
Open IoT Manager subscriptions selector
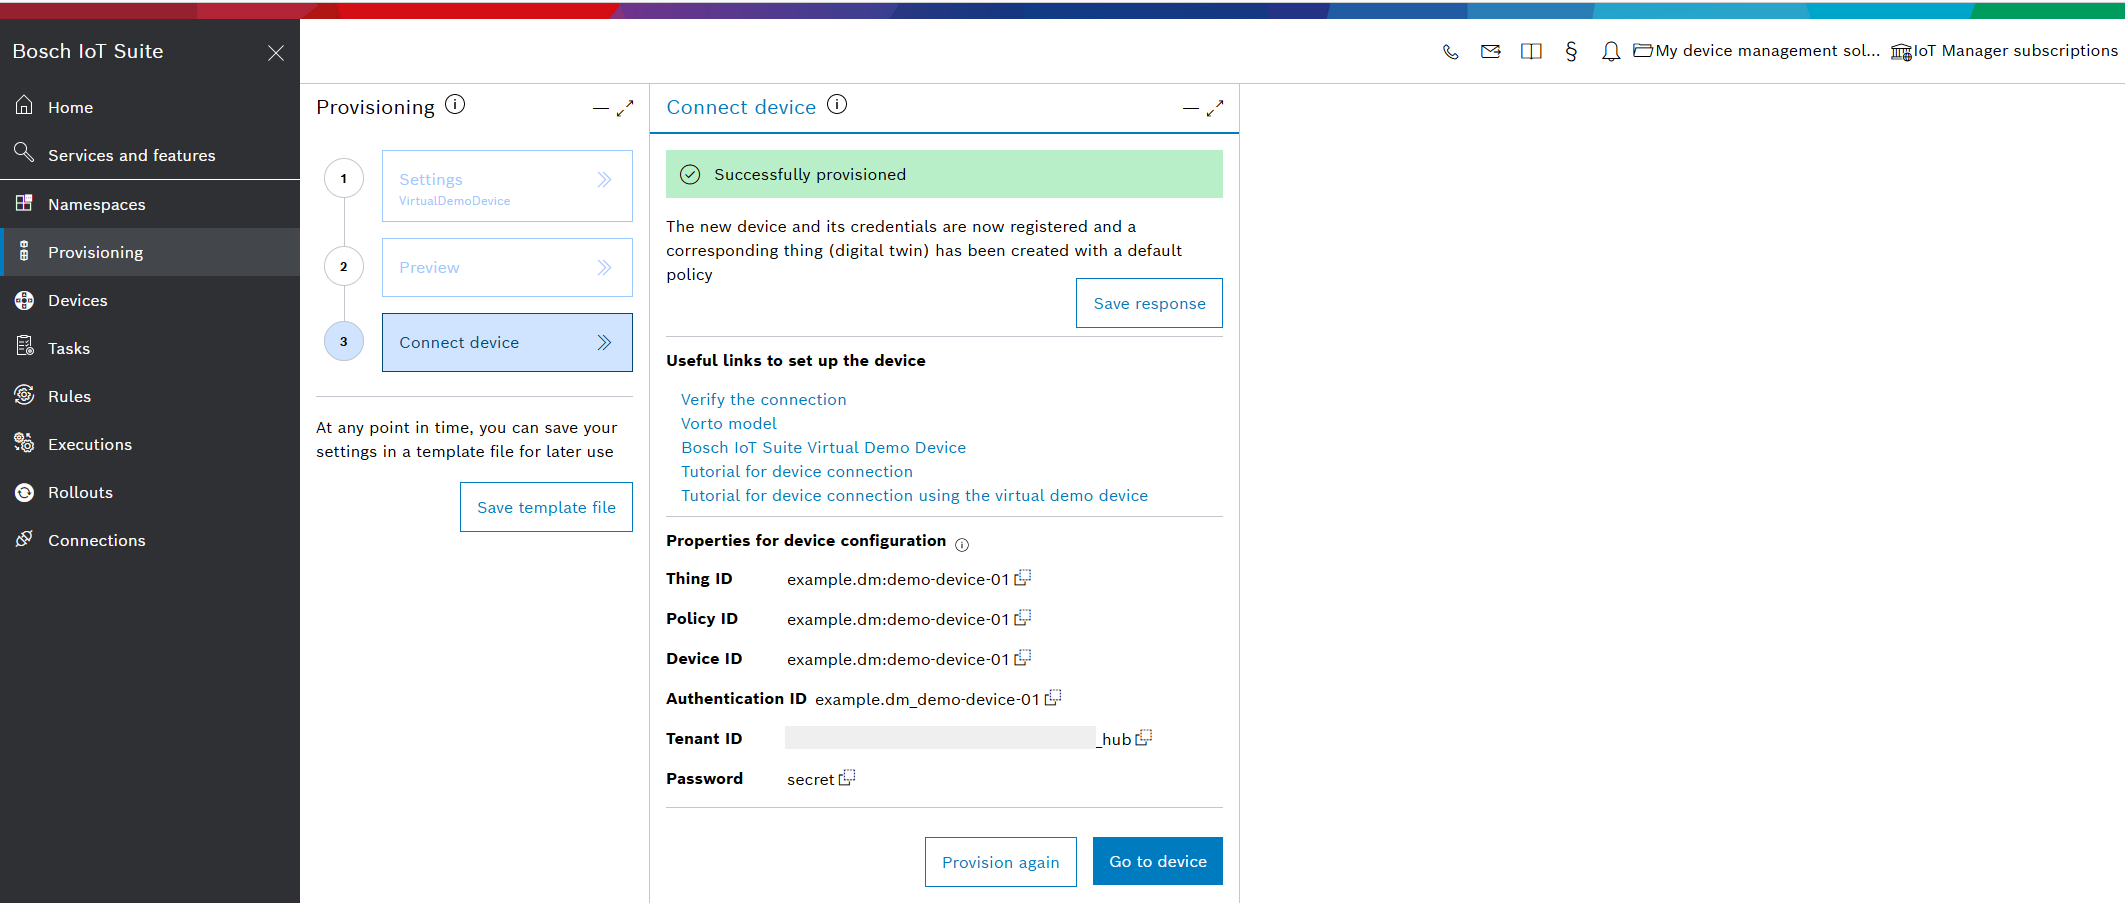click(2004, 51)
